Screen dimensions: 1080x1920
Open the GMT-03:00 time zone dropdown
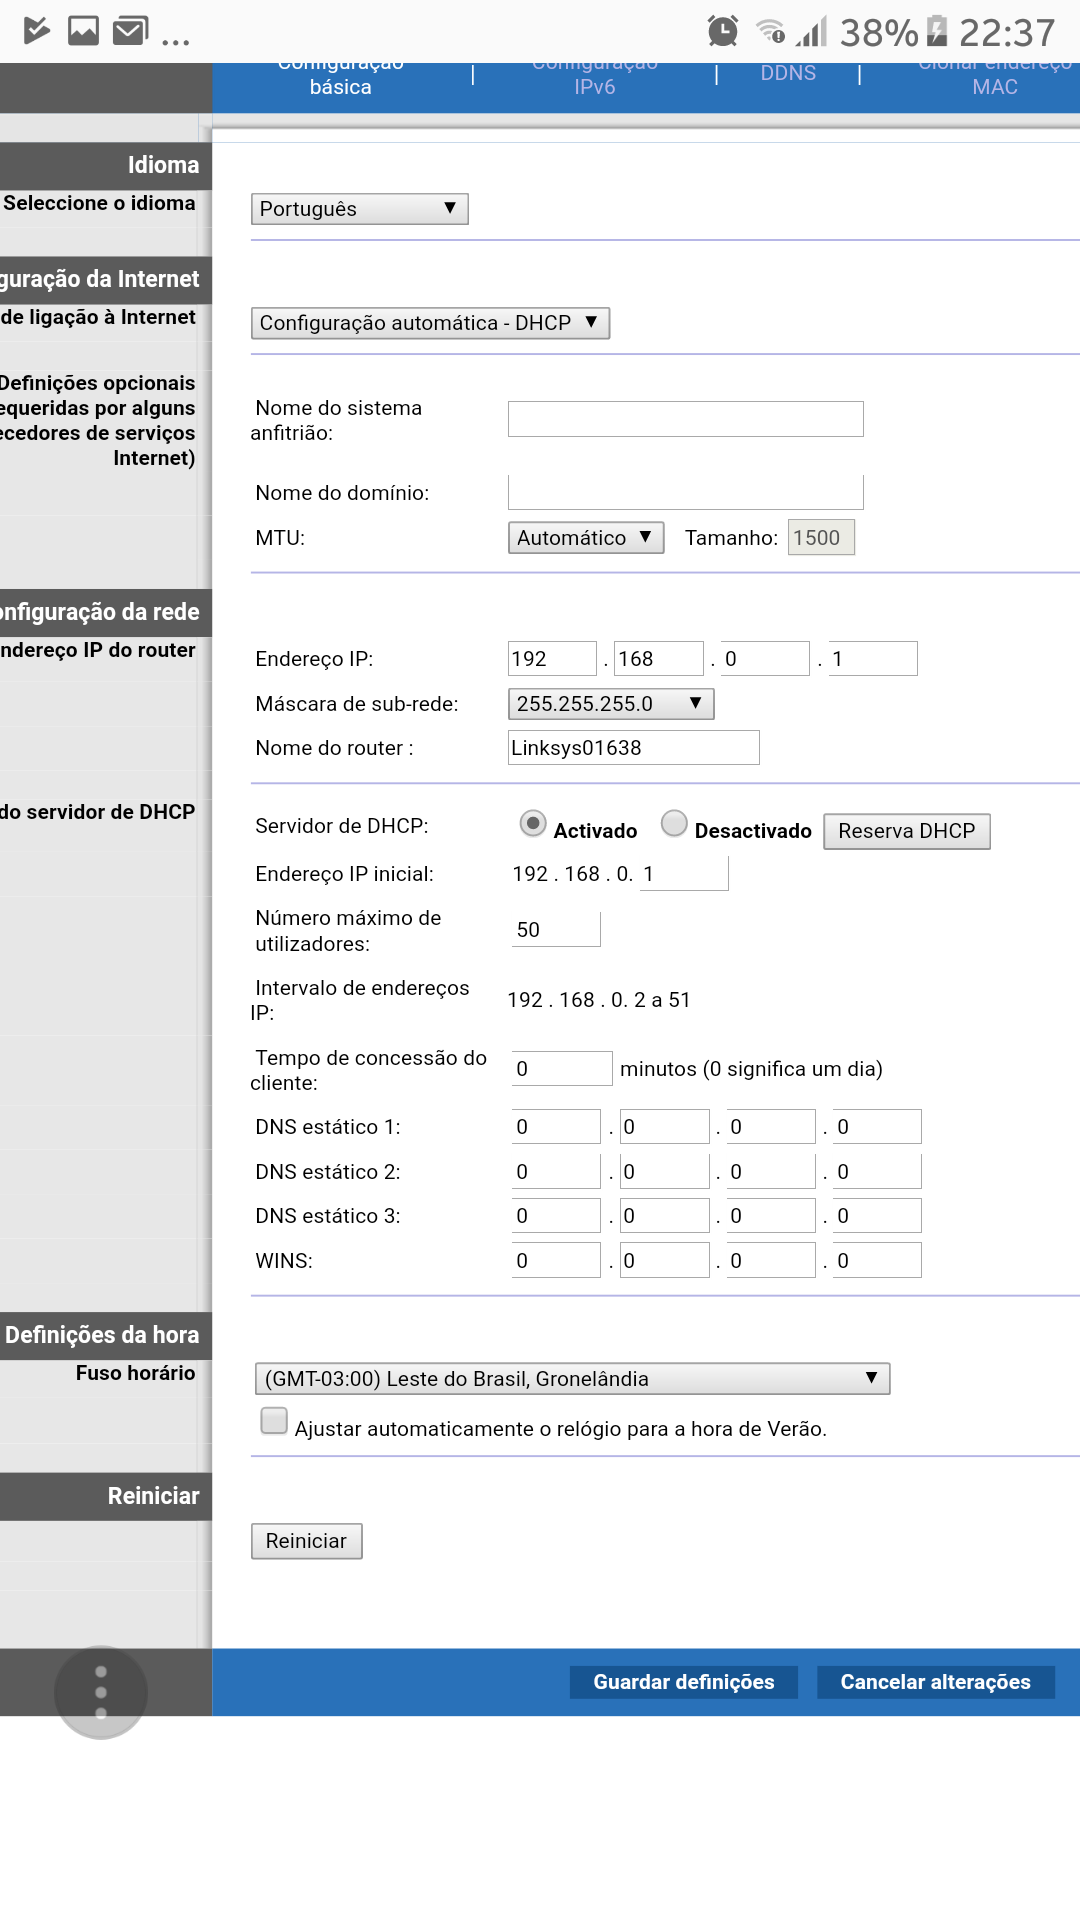(x=573, y=1379)
